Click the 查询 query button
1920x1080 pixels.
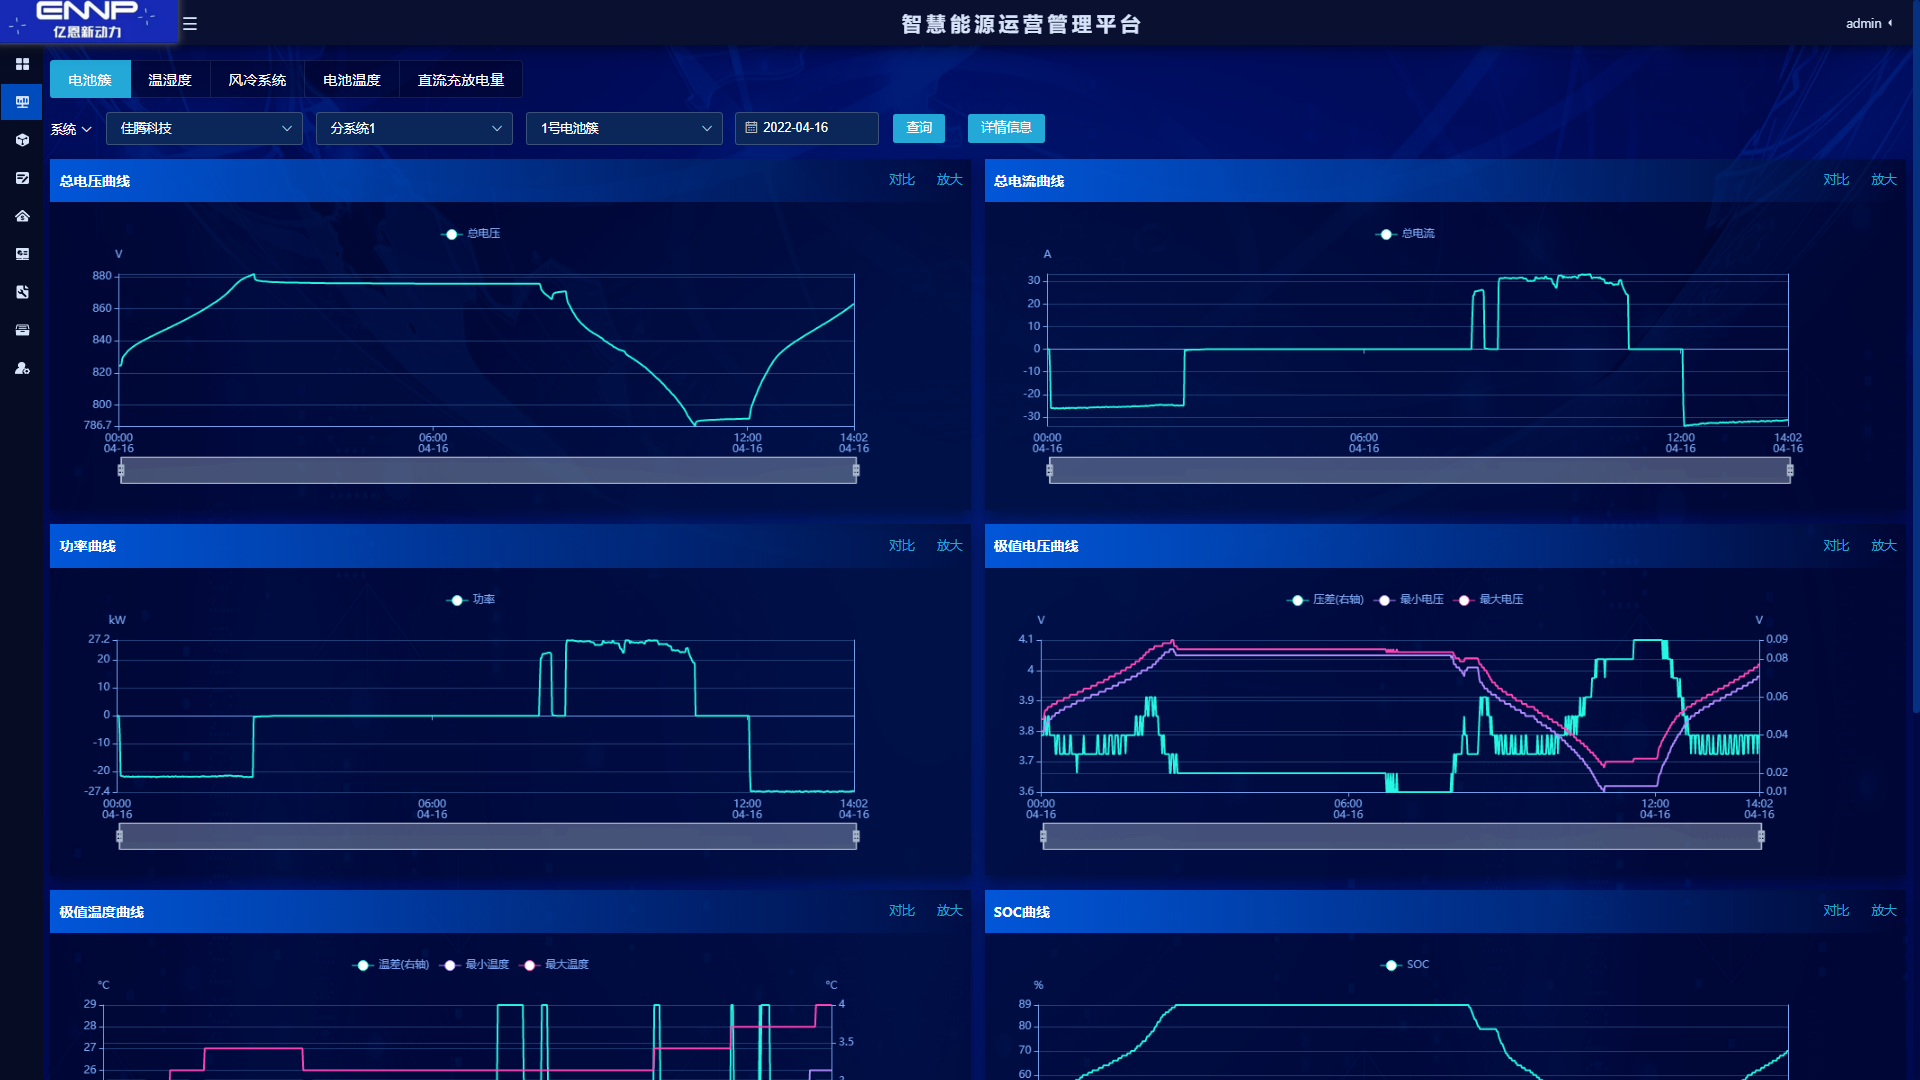pos(918,128)
